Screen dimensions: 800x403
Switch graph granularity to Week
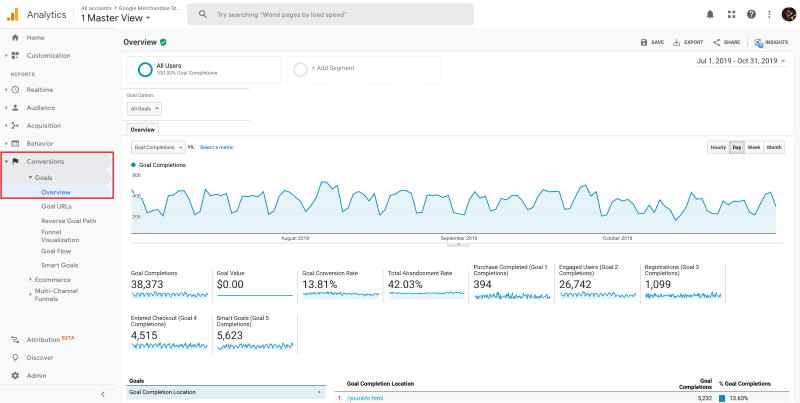coord(754,147)
